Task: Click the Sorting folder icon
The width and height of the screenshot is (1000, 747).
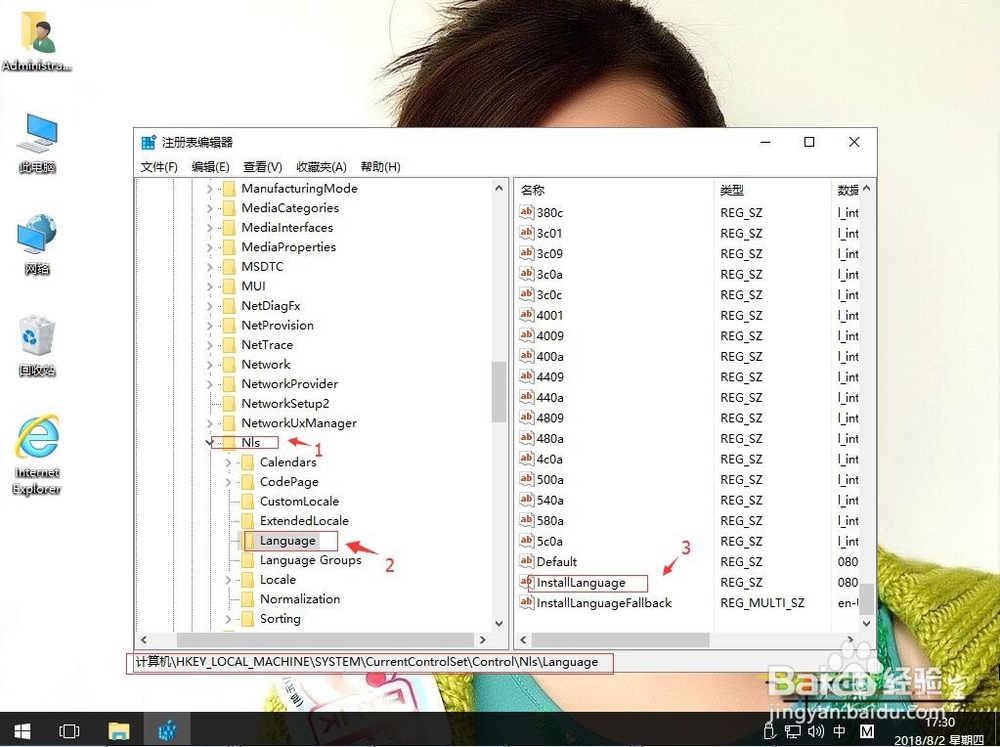Action: 248,618
